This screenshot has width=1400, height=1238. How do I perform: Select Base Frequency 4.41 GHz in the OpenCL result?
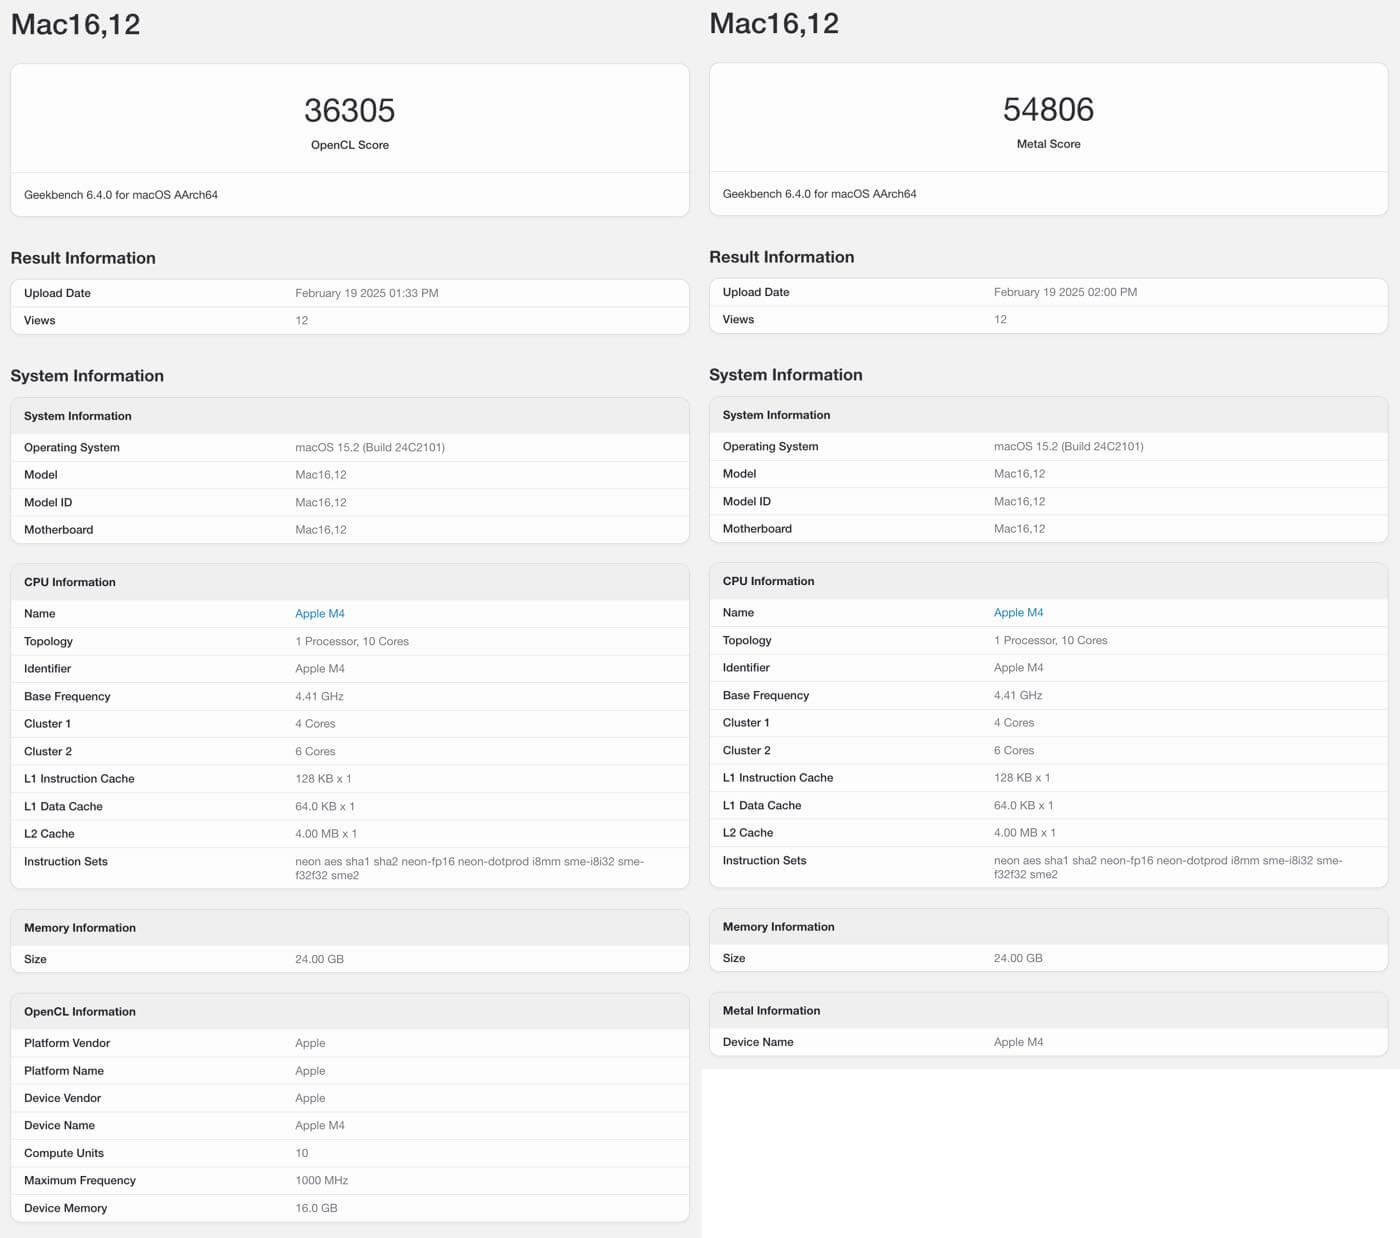click(x=319, y=697)
